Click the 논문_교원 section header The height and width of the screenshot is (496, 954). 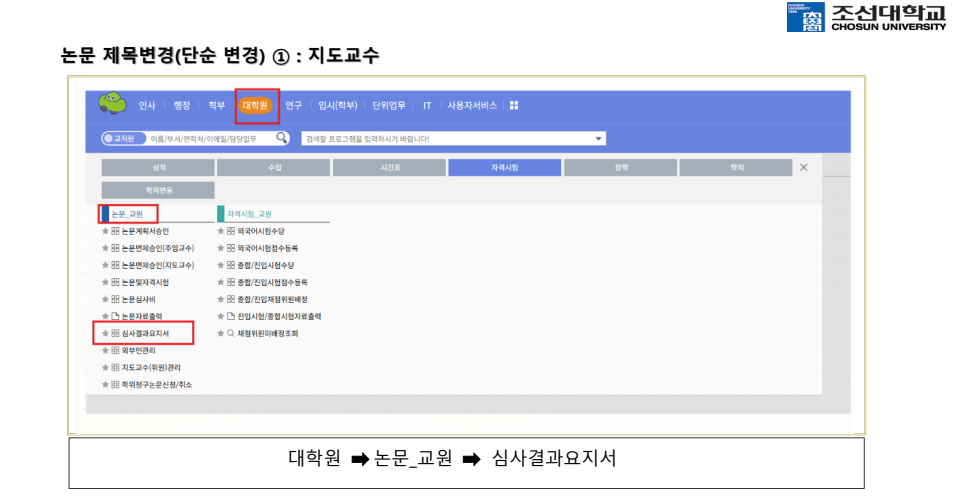pyautogui.click(x=127, y=214)
